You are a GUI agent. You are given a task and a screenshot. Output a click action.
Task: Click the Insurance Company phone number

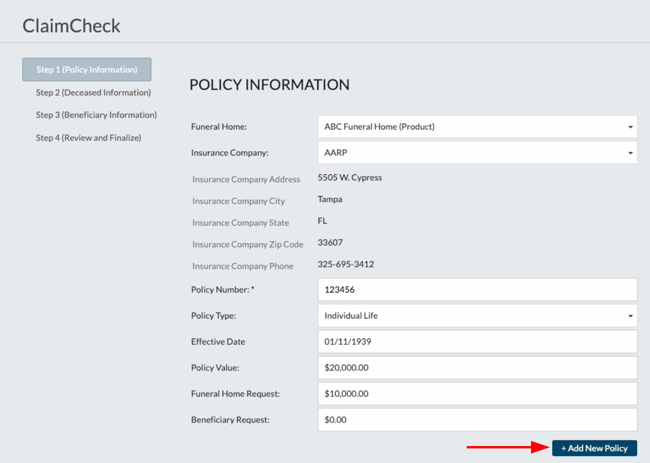[x=346, y=264]
